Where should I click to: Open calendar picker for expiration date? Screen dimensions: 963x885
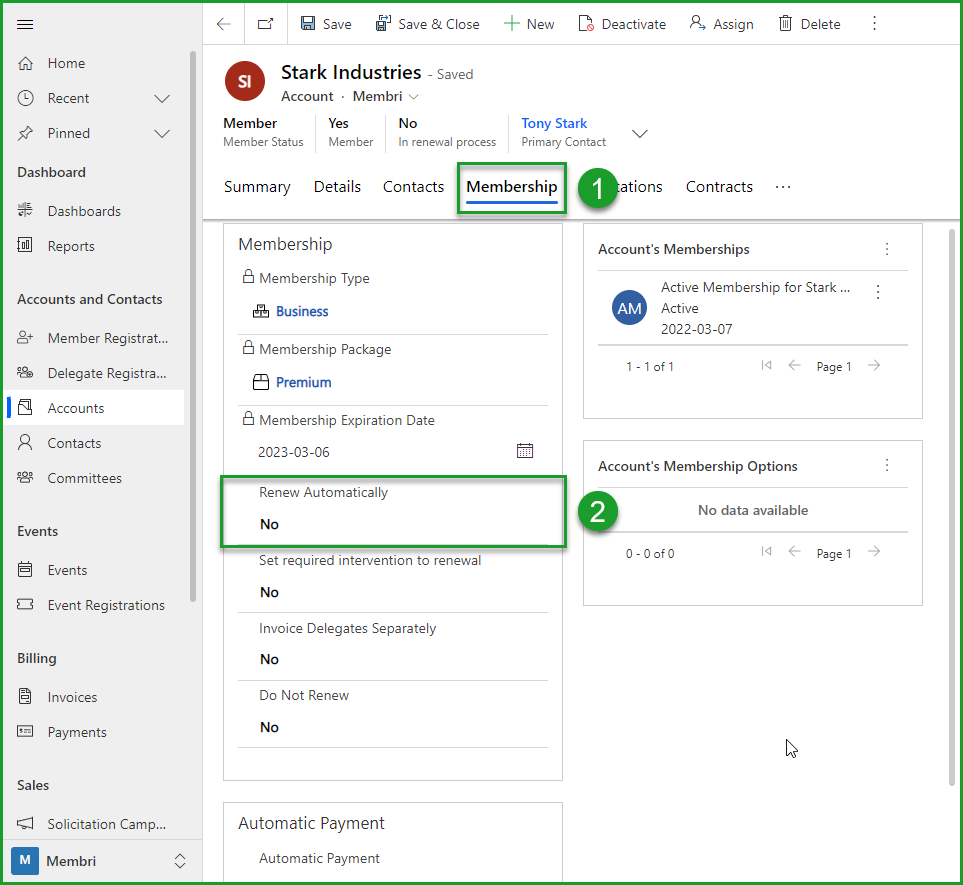click(x=525, y=451)
